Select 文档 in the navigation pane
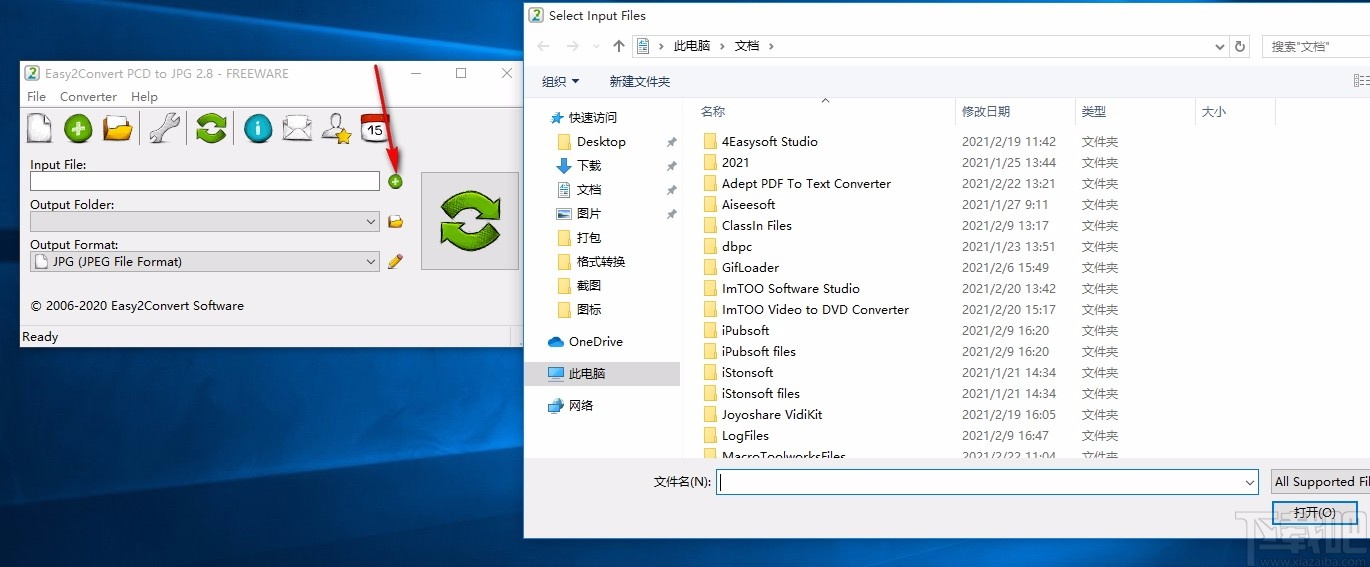1370x567 pixels. click(x=589, y=190)
